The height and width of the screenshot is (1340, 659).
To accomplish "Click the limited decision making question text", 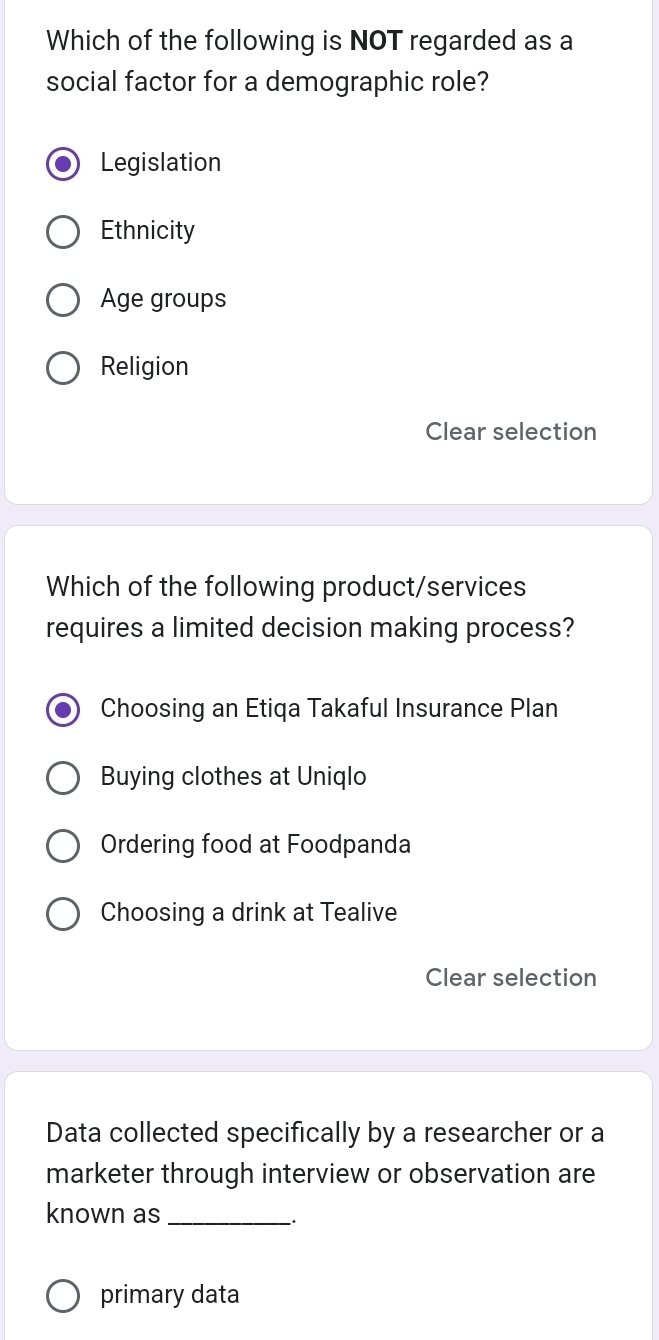I will tap(310, 608).
